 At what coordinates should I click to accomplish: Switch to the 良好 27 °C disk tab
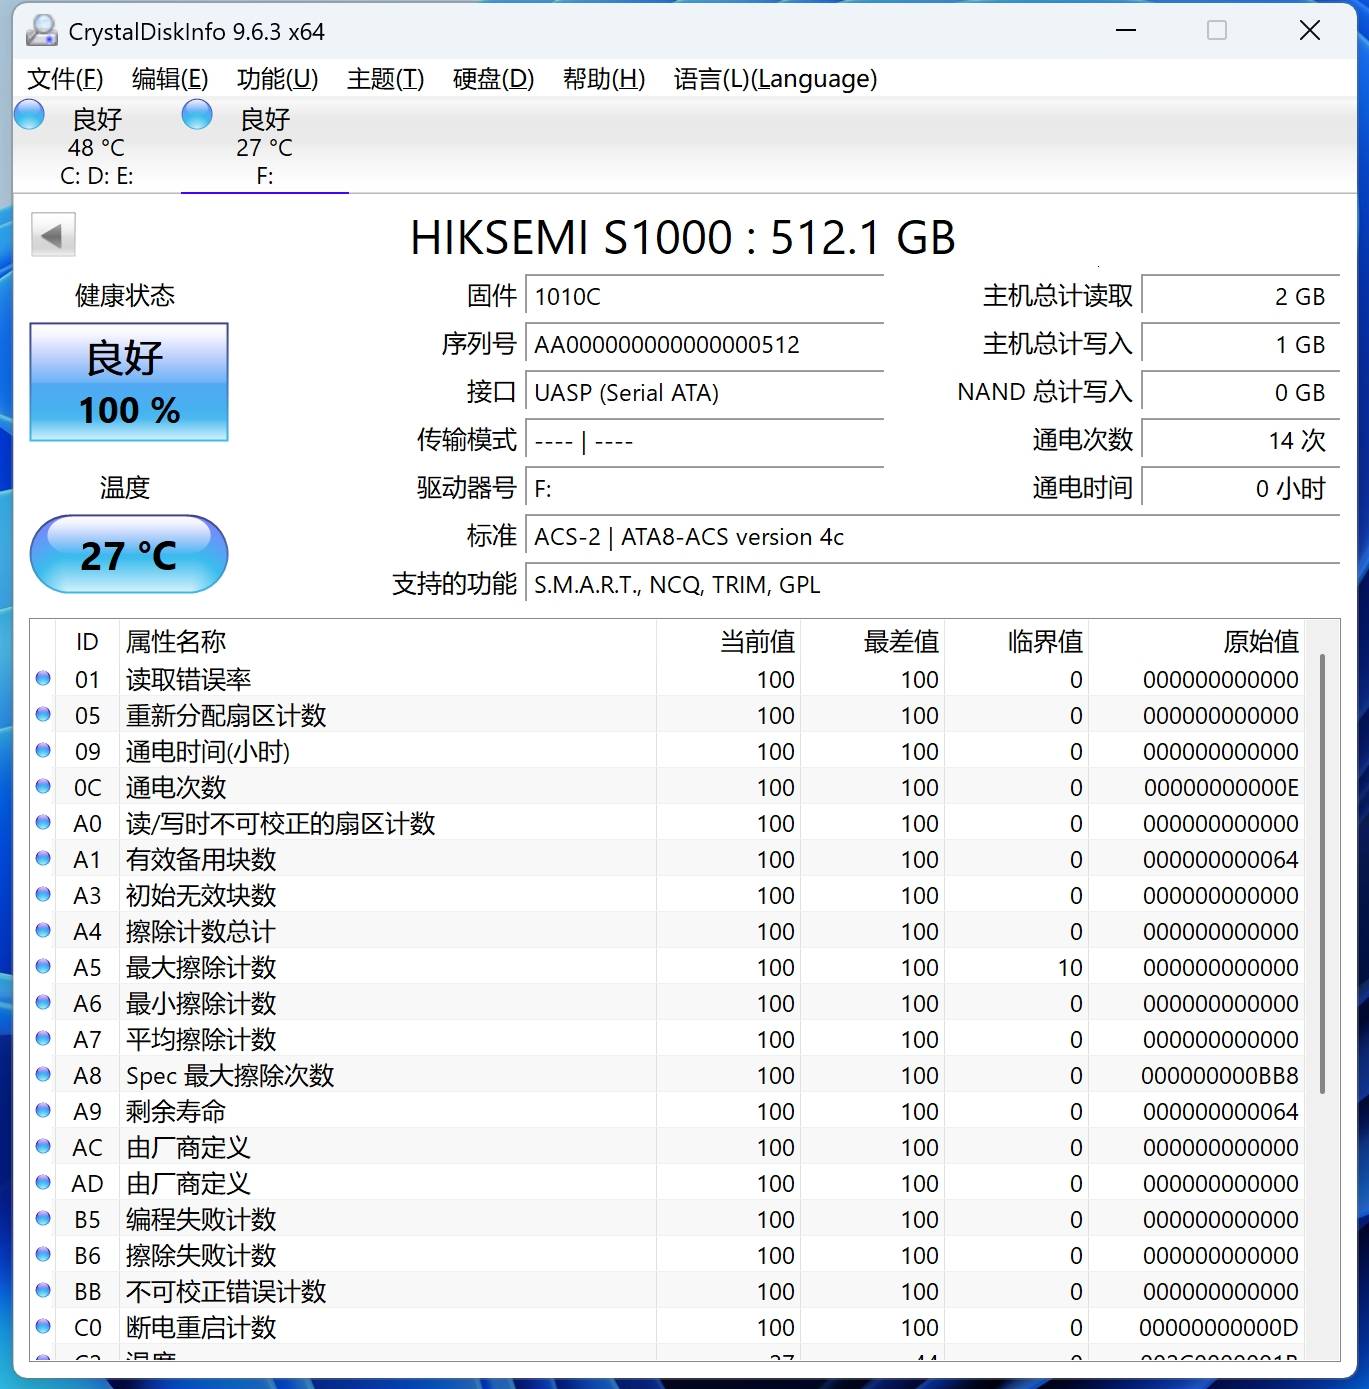click(x=265, y=146)
